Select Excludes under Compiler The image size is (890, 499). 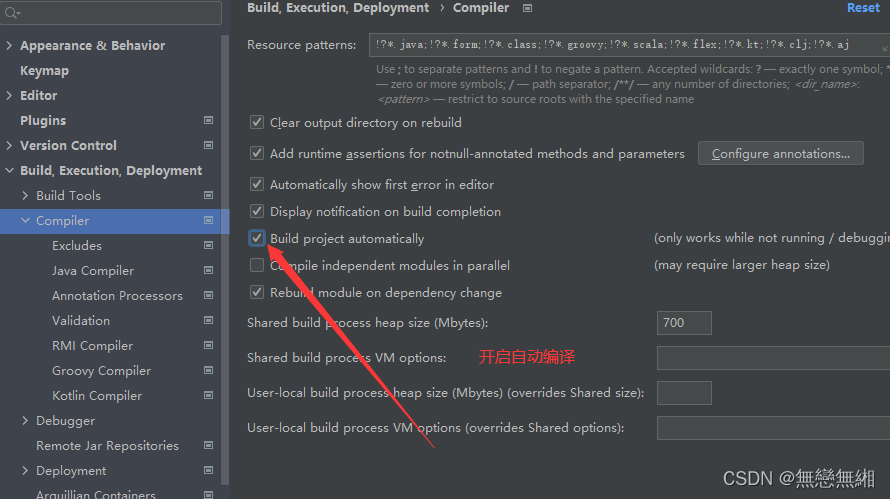(x=77, y=246)
